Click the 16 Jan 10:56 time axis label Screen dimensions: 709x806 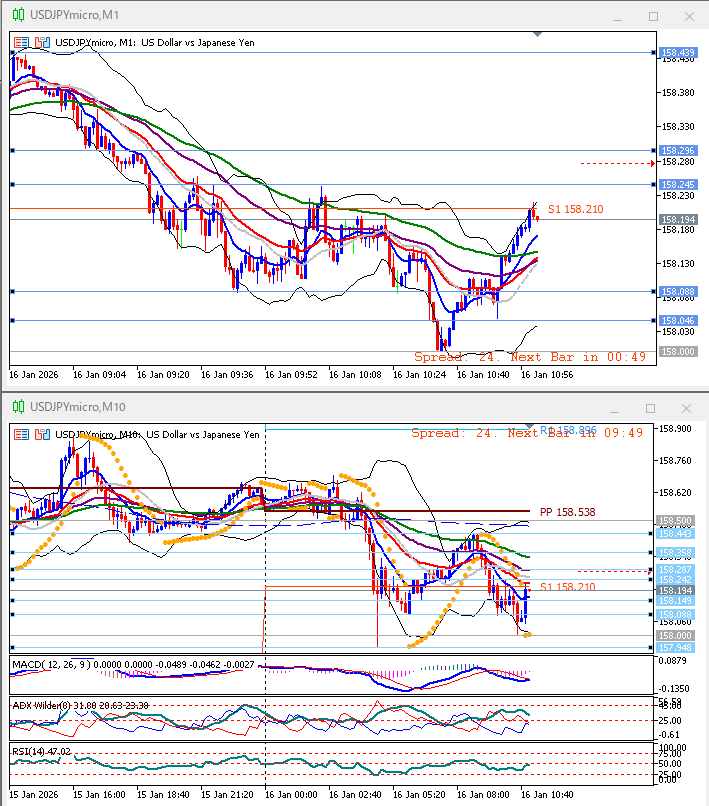click(x=548, y=374)
